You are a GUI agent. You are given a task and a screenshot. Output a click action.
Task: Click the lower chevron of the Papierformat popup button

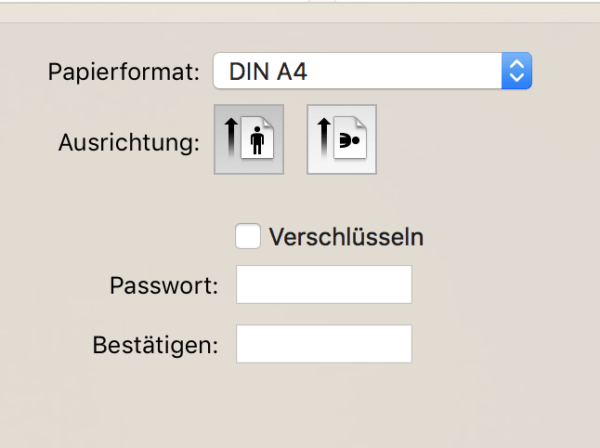[x=517, y=78]
